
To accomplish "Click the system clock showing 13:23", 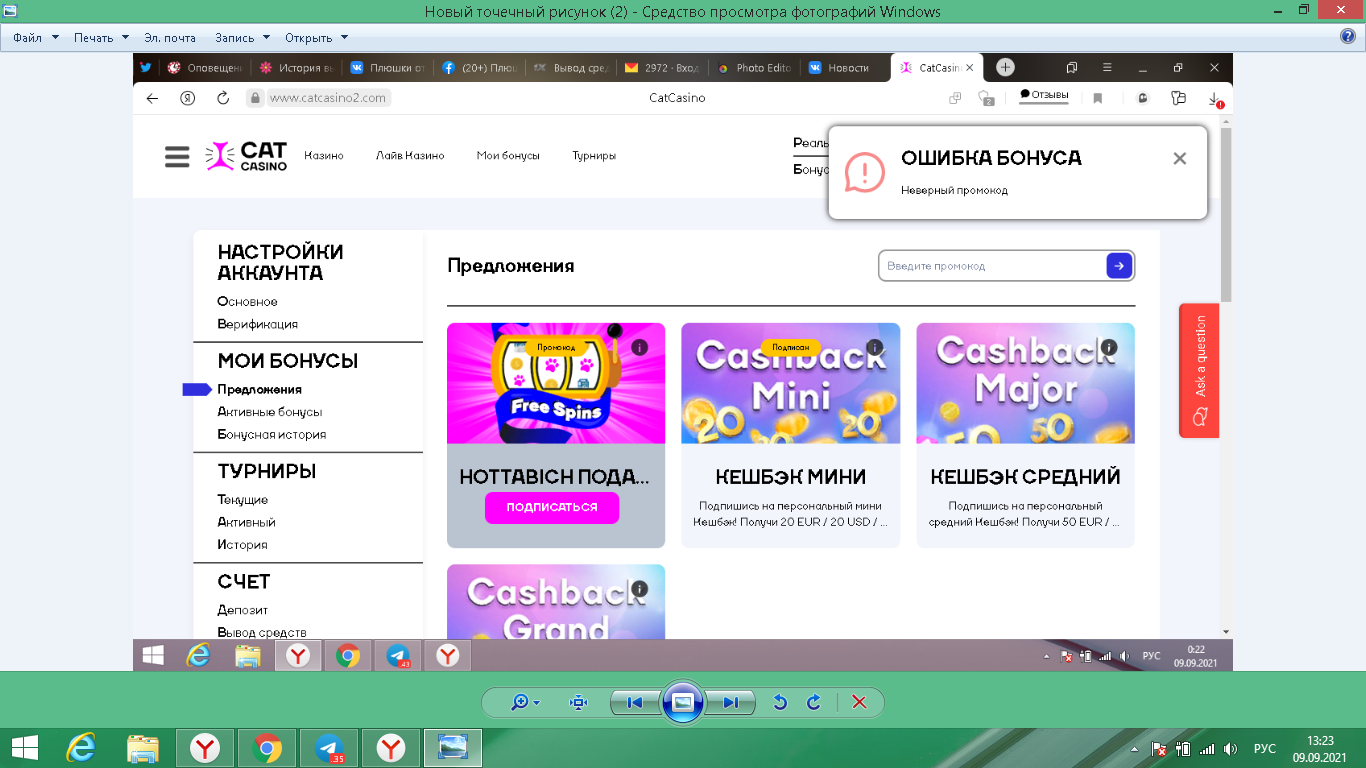I will [1322, 748].
